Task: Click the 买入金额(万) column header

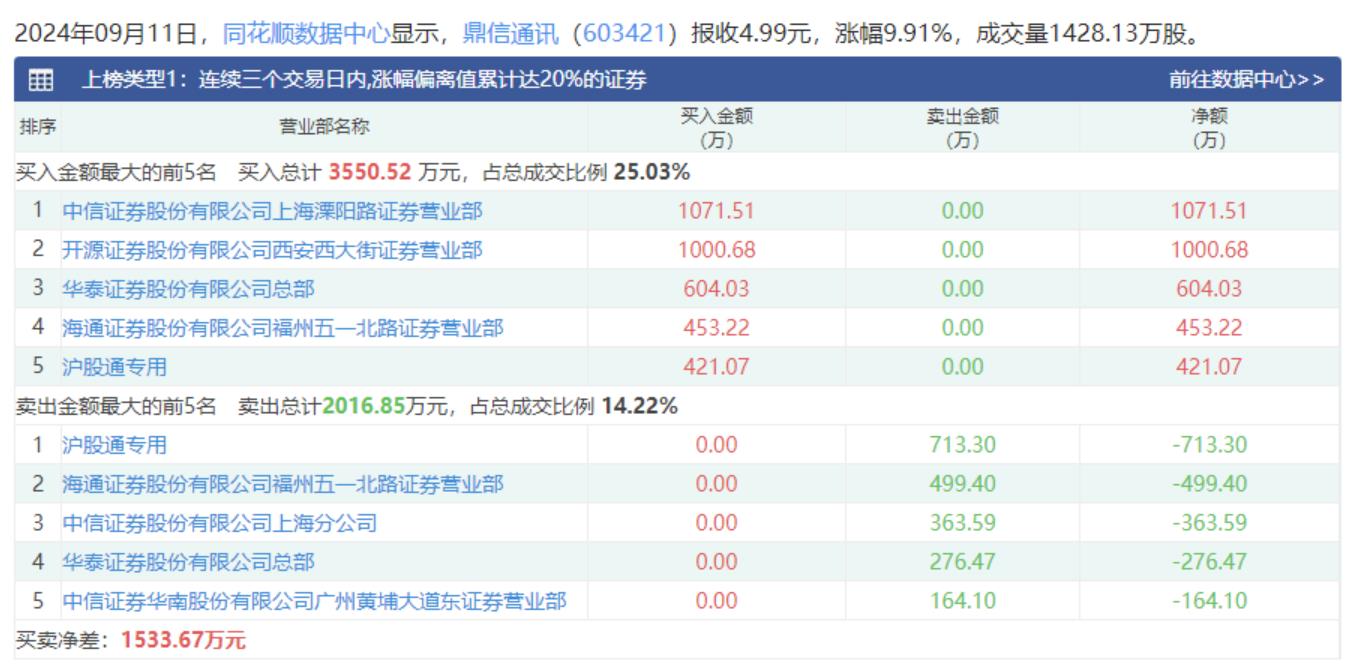Action: tap(716, 128)
